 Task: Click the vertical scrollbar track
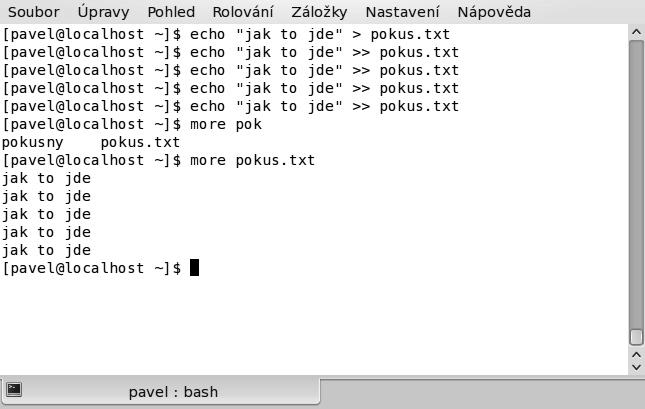[636, 193]
